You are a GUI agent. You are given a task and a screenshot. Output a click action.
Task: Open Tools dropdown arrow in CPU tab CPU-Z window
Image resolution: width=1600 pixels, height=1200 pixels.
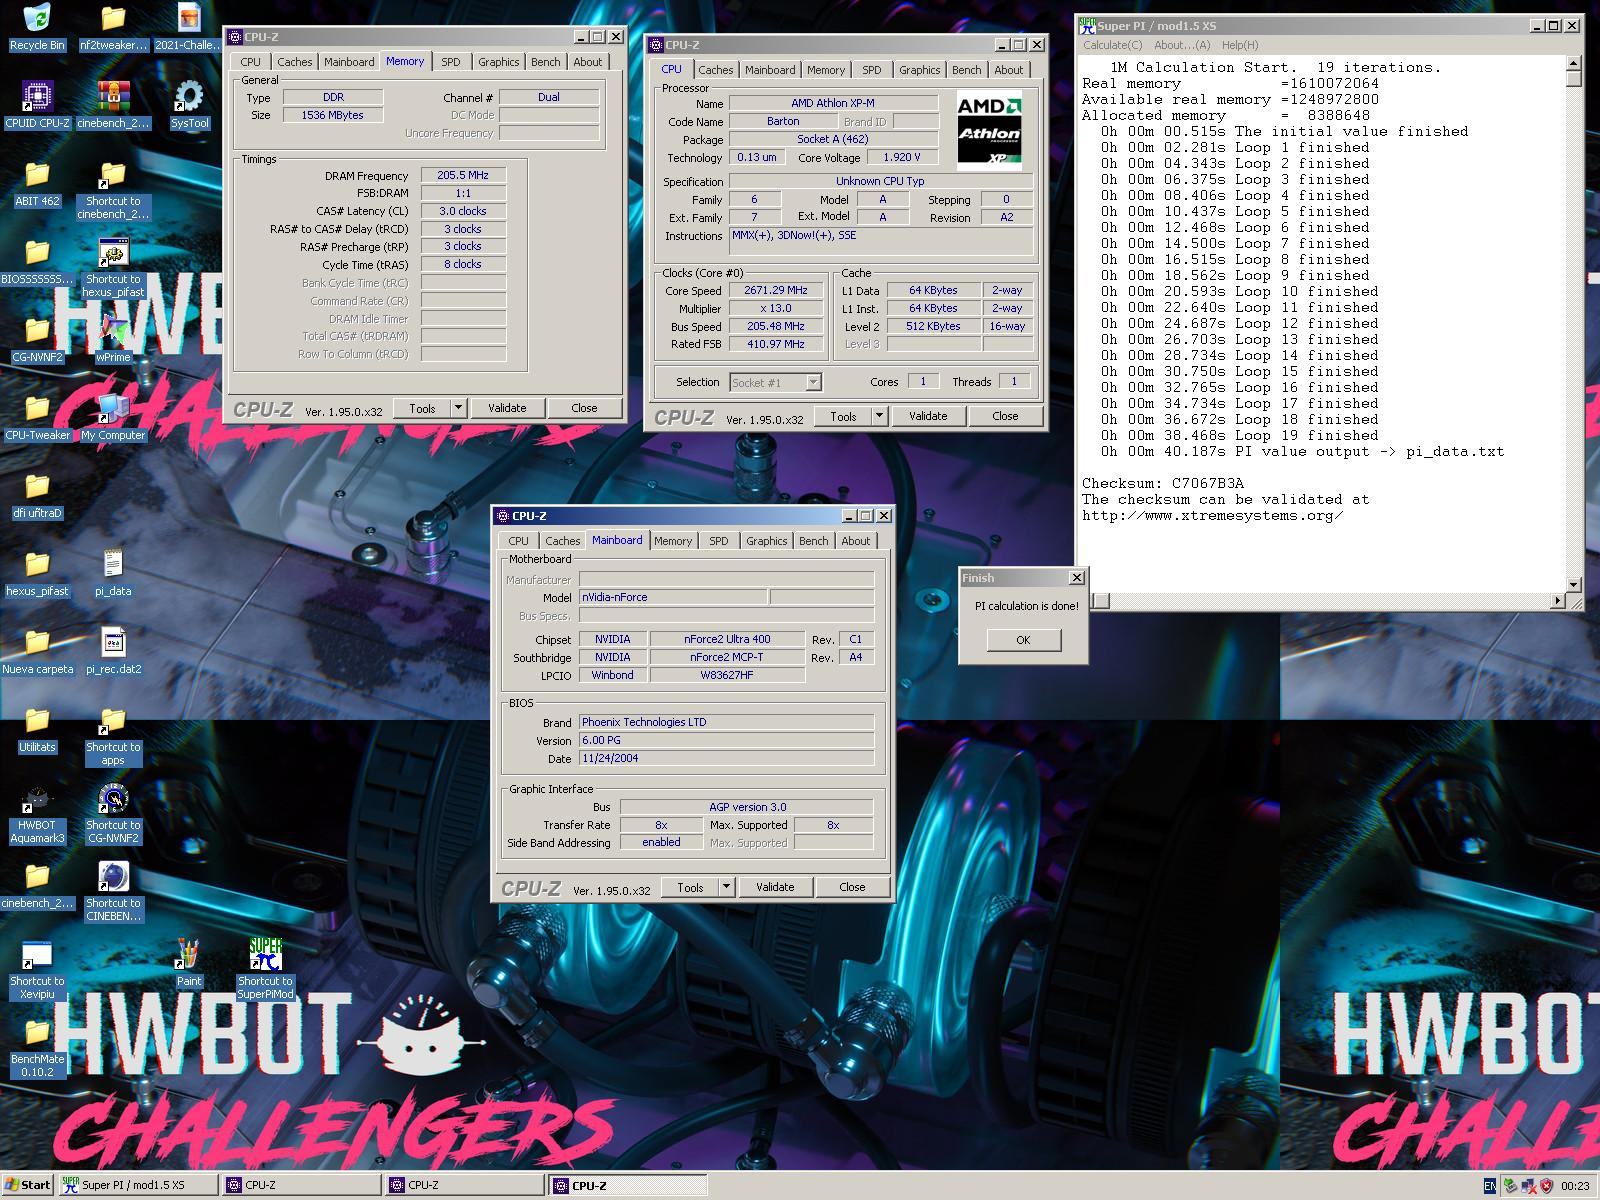point(879,416)
